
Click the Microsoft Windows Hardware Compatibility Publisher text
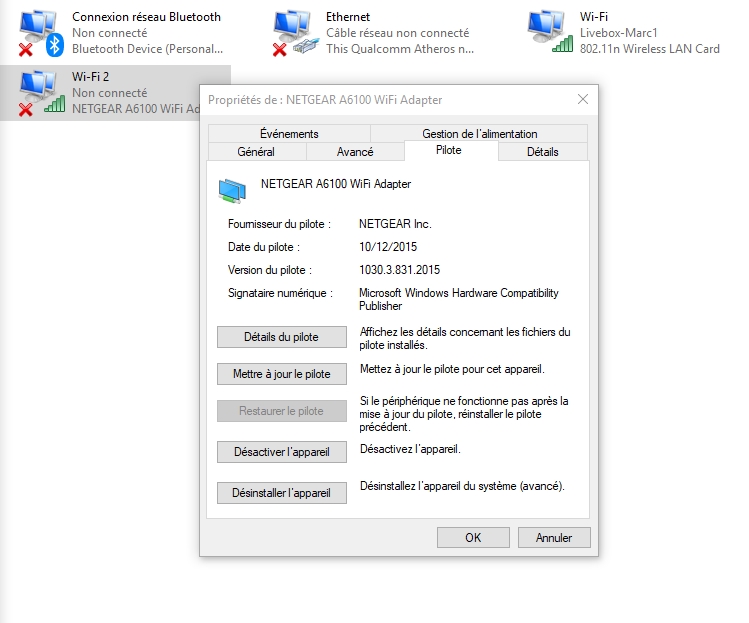tap(459, 299)
